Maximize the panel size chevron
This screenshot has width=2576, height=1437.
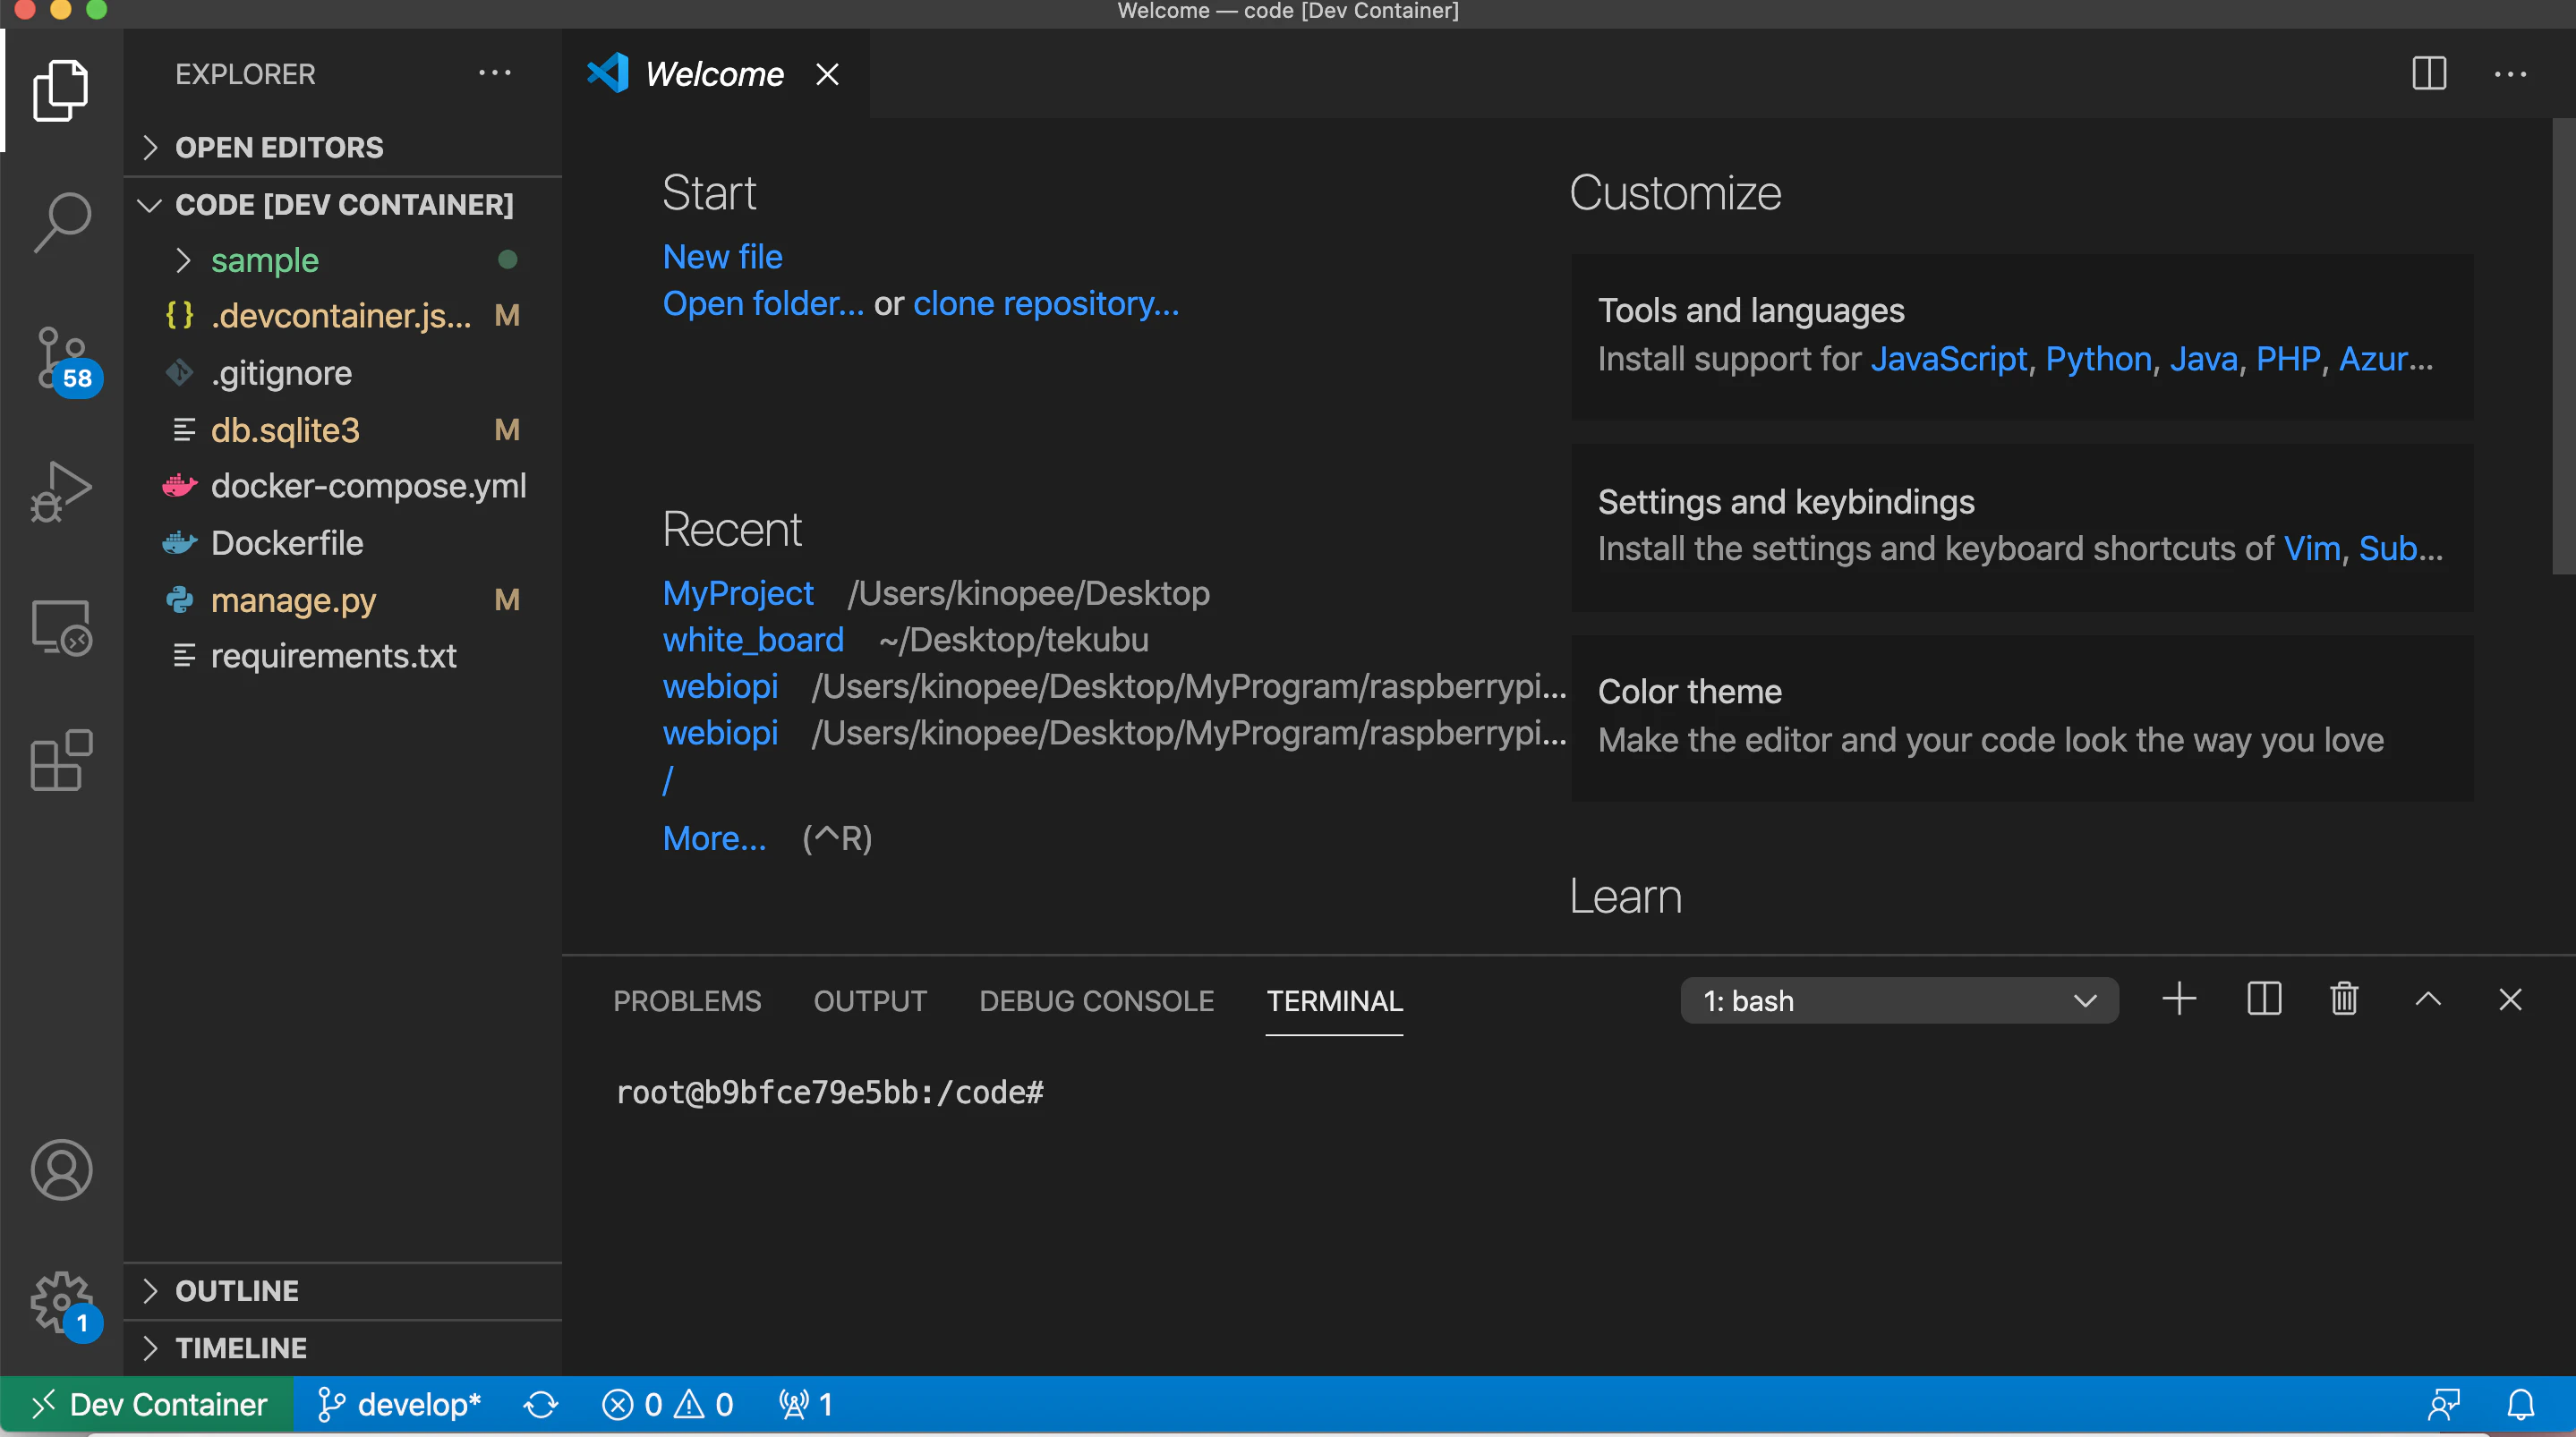[x=2428, y=999]
